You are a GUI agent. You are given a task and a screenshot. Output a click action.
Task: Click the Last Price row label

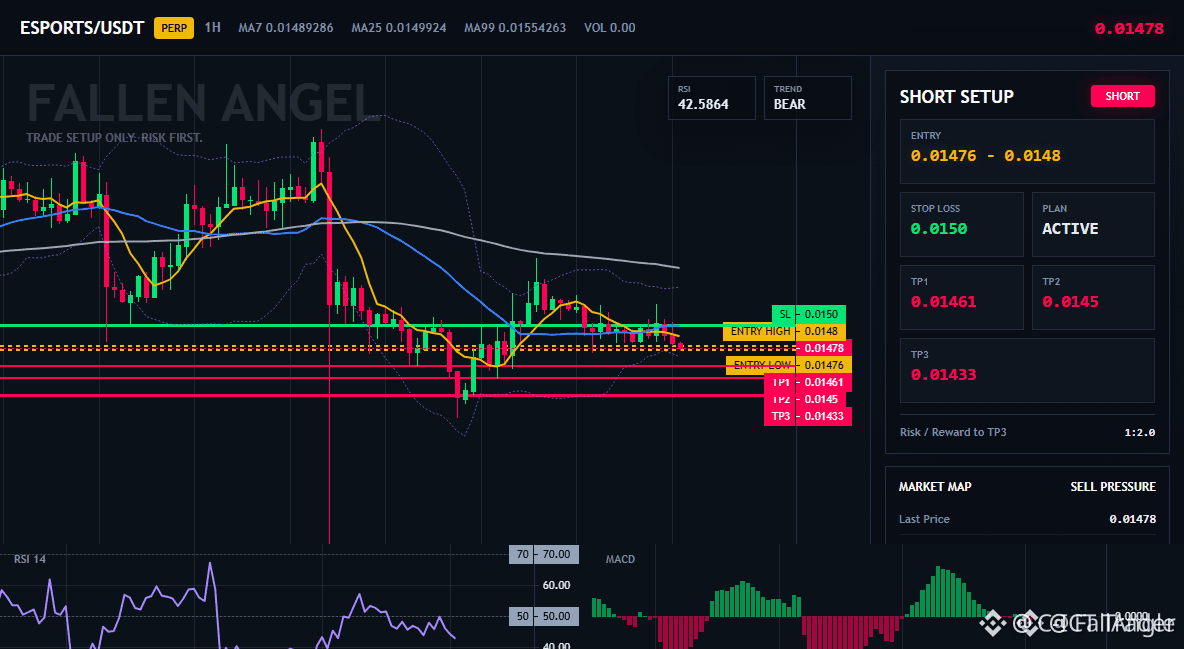[x=924, y=519]
